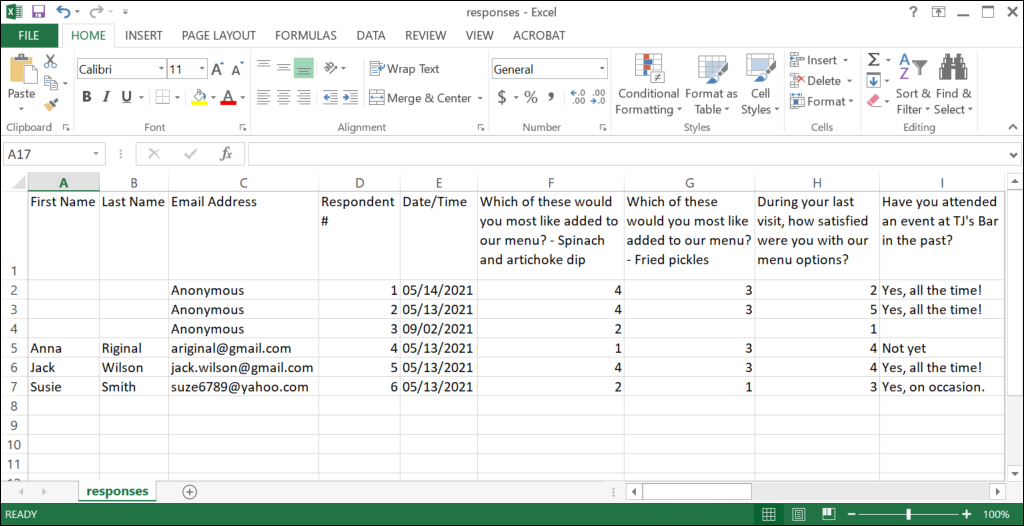Decrease font size with smaller A icon
1024x526 pixels.
pos(237,69)
